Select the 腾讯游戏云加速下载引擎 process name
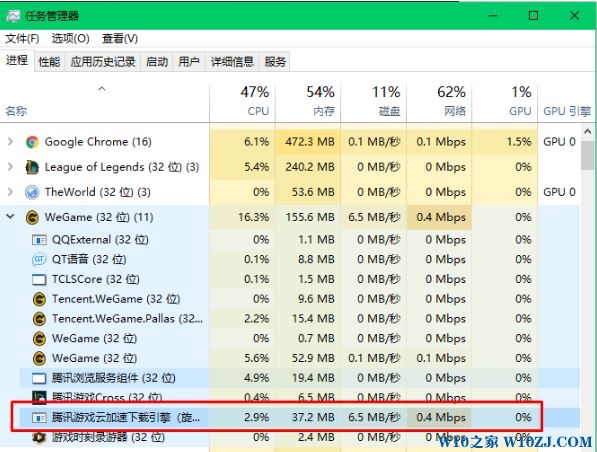 click(126, 418)
